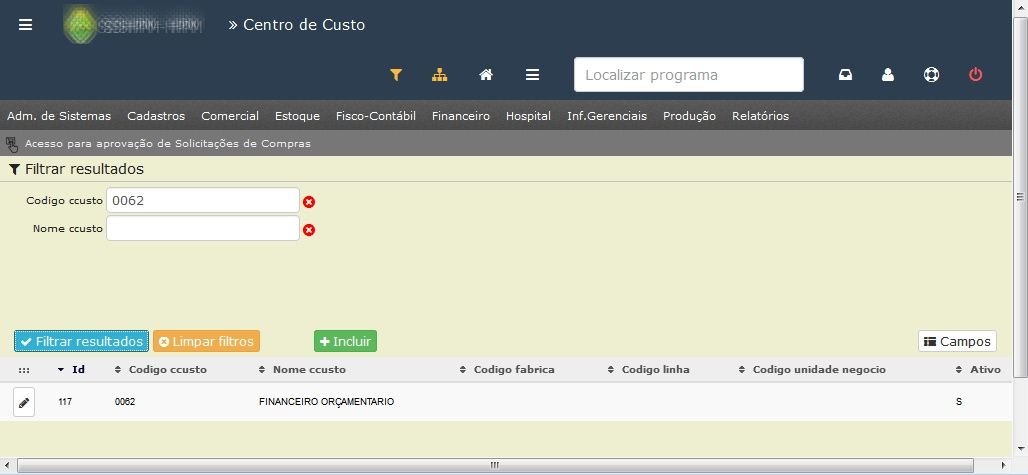
Task: Click the grid dots column header icon
Action: pos(24,370)
